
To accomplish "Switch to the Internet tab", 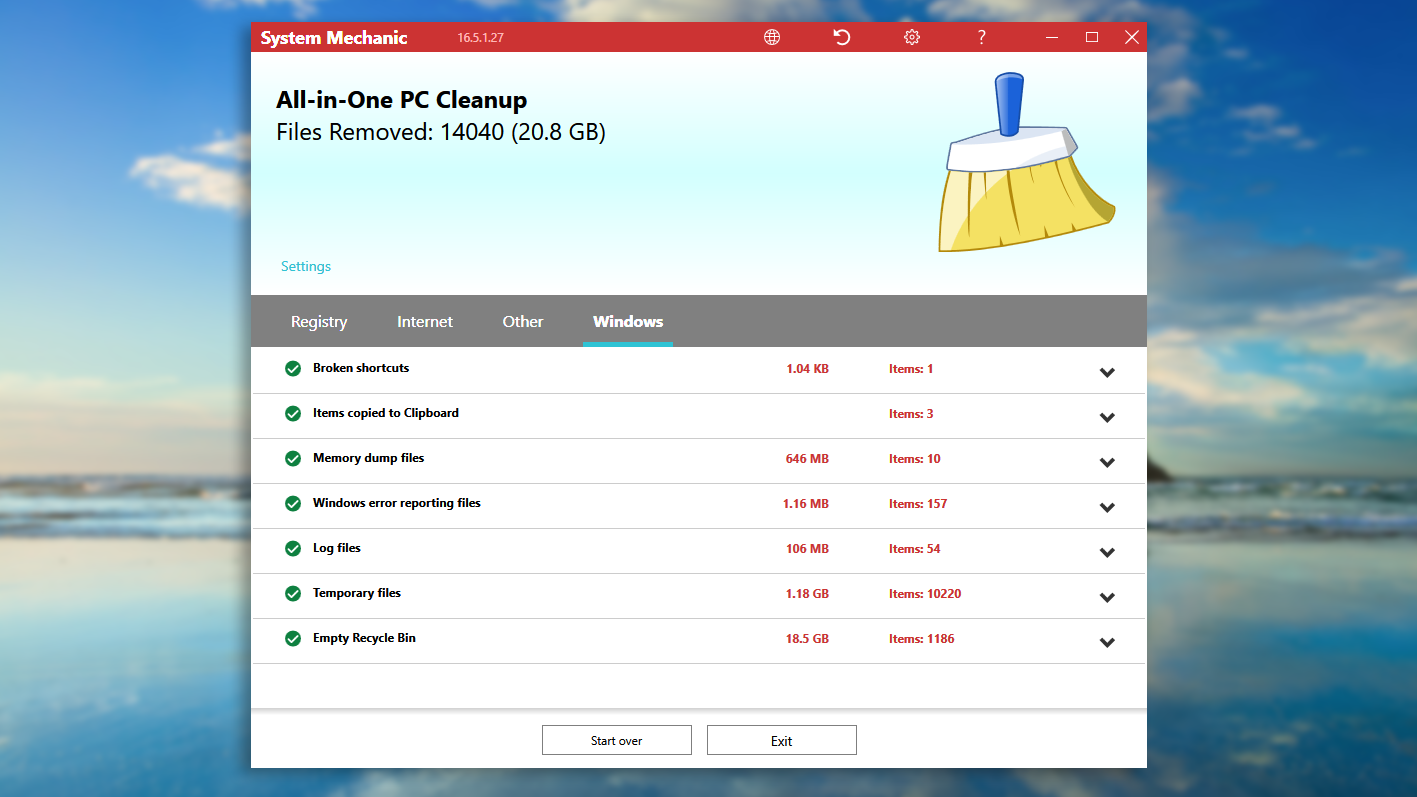I will tap(425, 322).
